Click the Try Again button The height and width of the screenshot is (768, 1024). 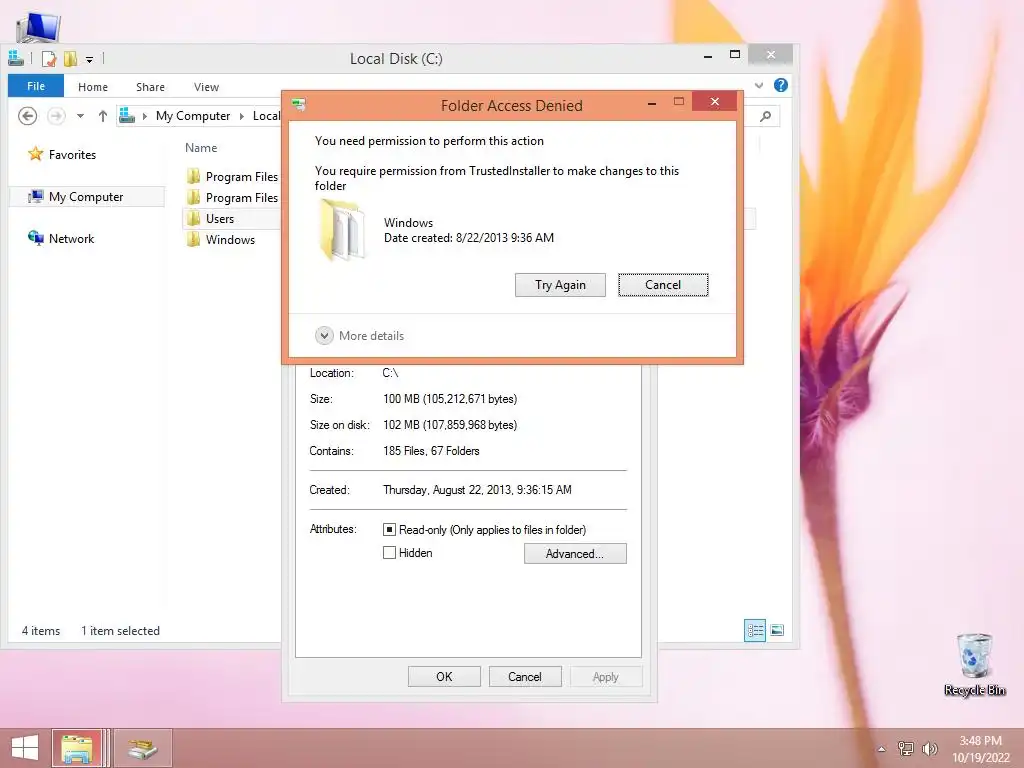pos(560,285)
